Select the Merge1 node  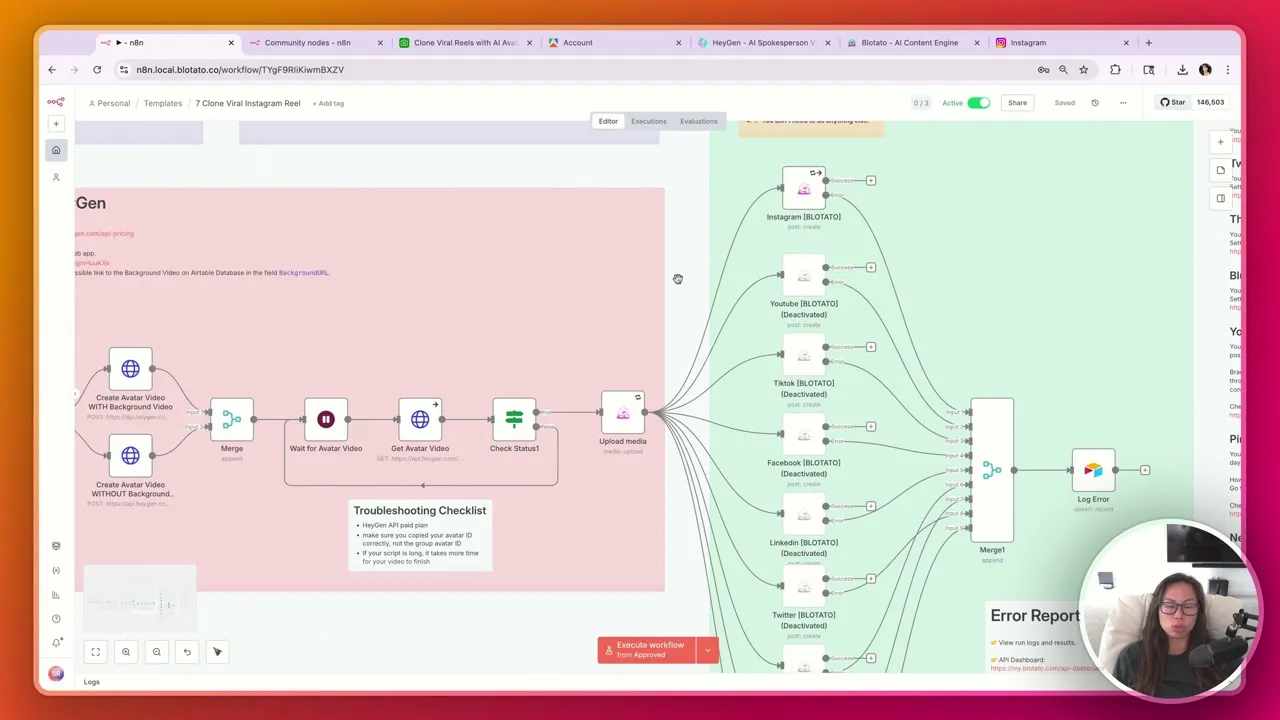coord(992,470)
